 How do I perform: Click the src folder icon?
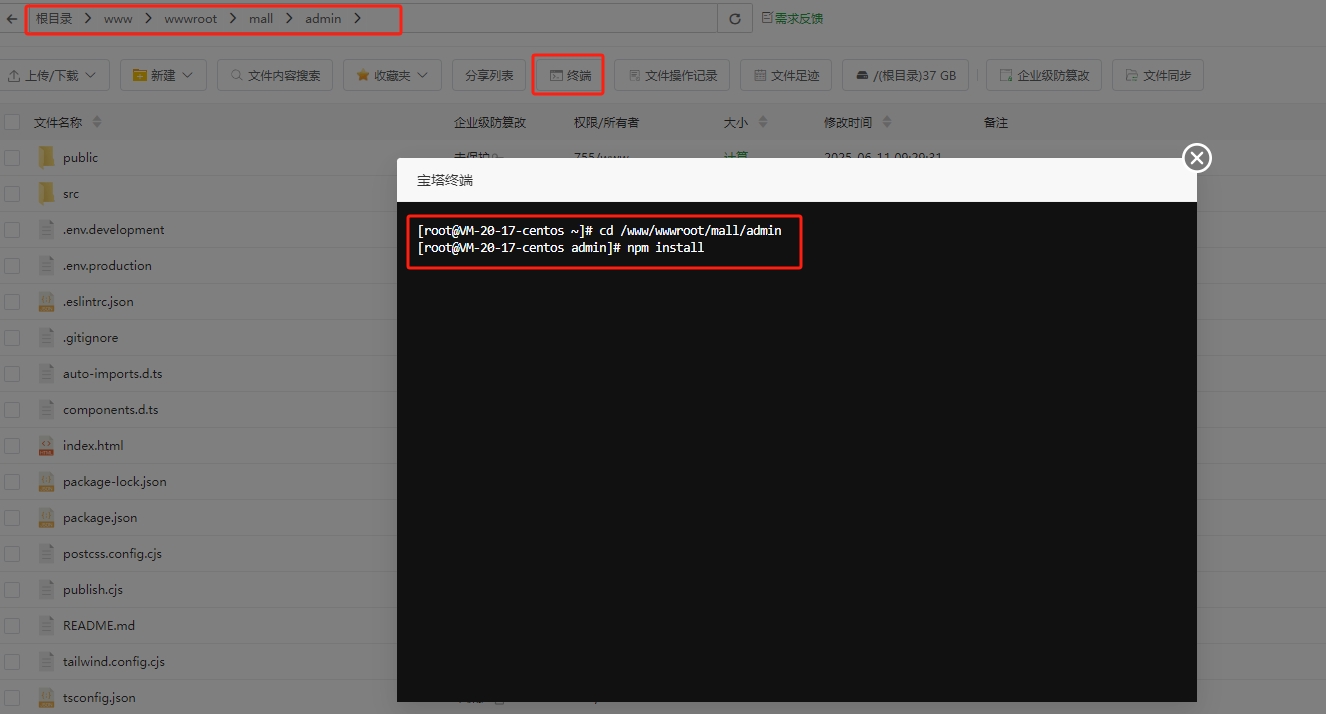46,193
